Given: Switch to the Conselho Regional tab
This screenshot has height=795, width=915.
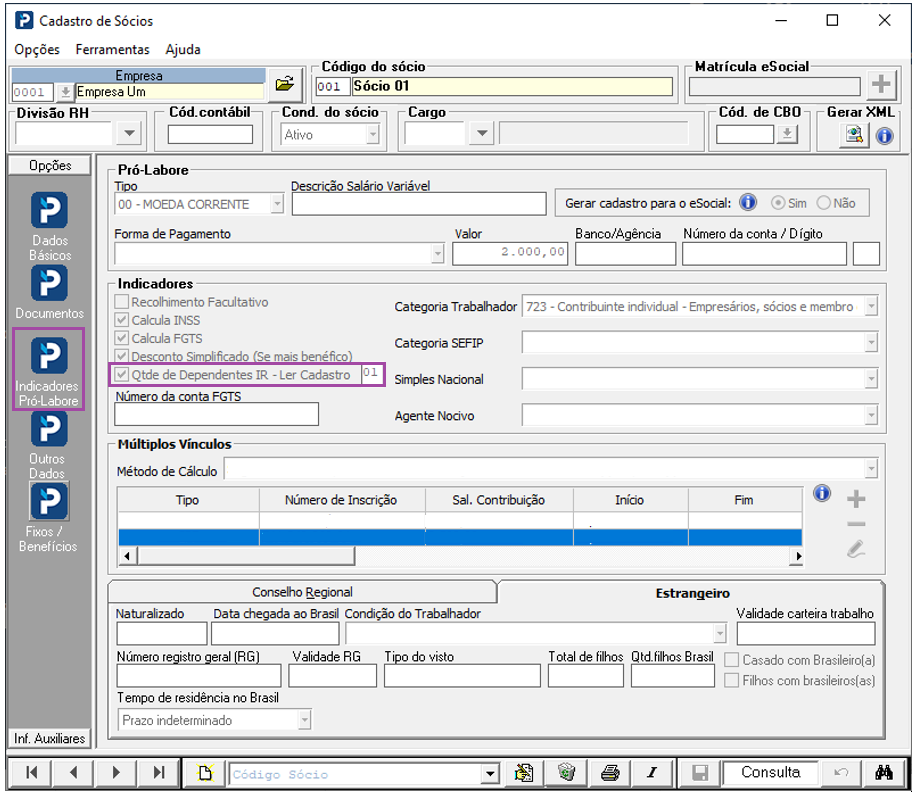Looking at the screenshot, I should (301, 592).
